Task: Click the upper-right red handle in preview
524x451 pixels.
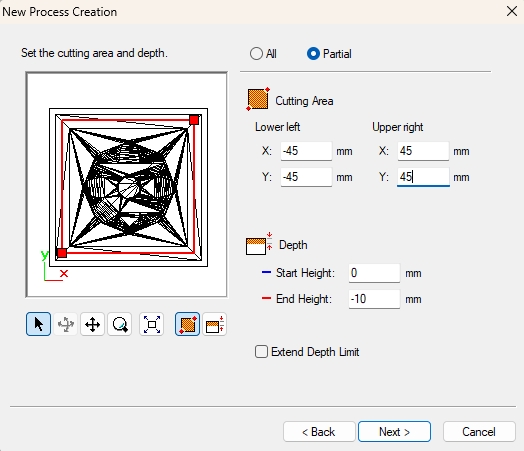Action: pyautogui.click(x=194, y=120)
